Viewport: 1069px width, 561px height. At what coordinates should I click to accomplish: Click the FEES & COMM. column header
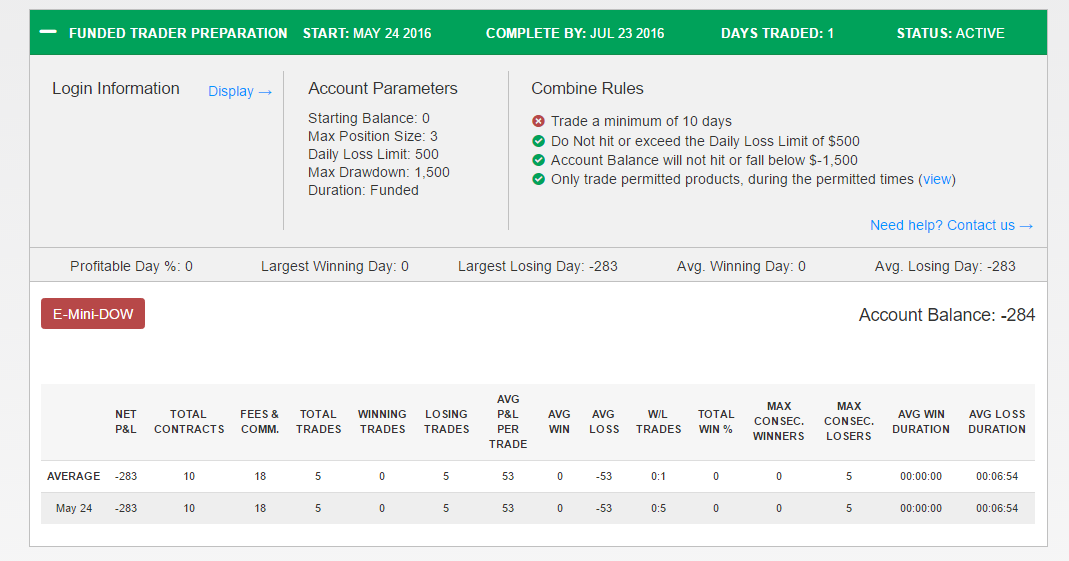click(x=260, y=421)
